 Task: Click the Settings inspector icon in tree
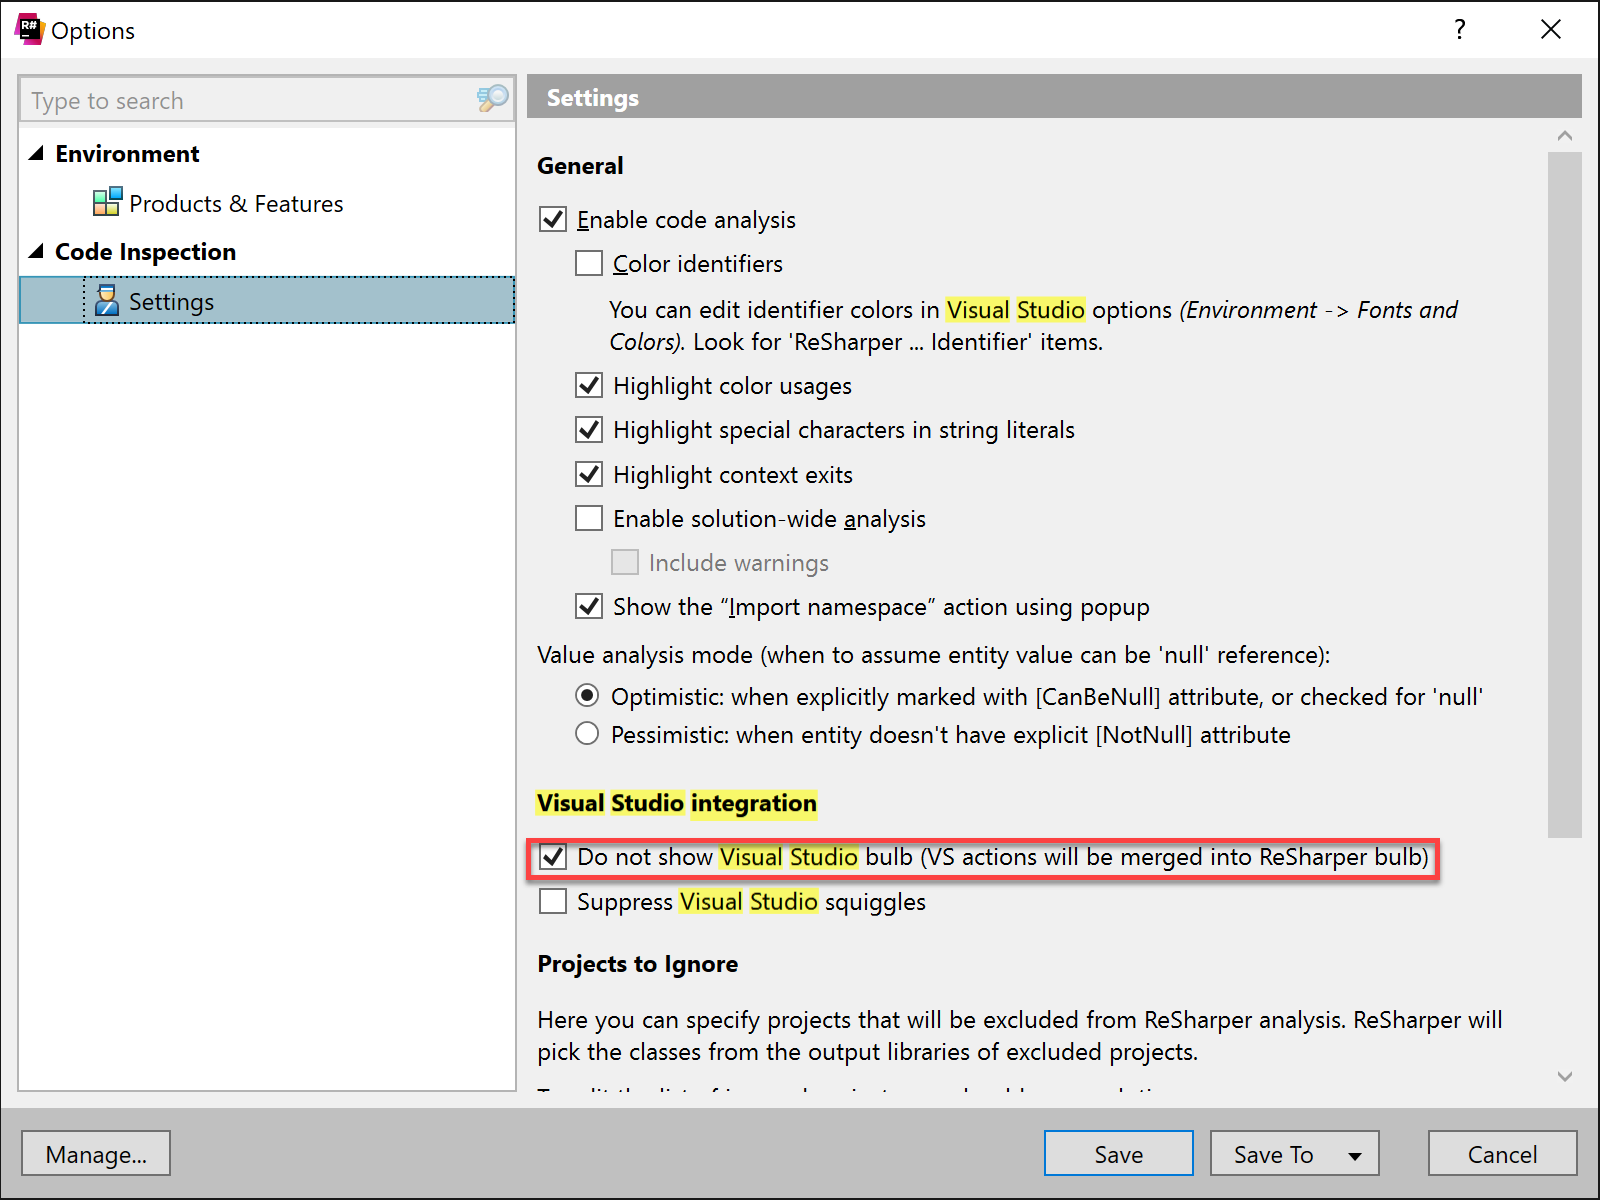click(x=106, y=300)
